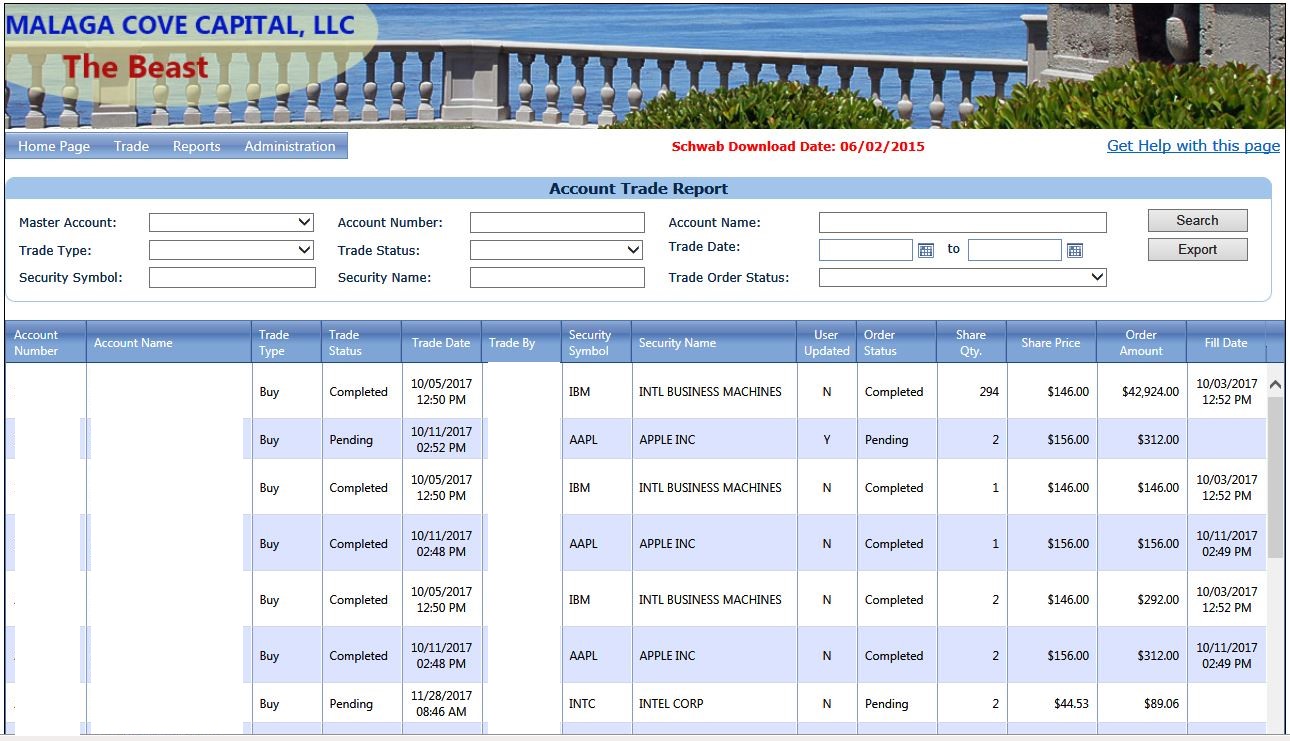1290x741 pixels.
Task: Click the scrollbar up arrow in the table
Action: 1275,384
